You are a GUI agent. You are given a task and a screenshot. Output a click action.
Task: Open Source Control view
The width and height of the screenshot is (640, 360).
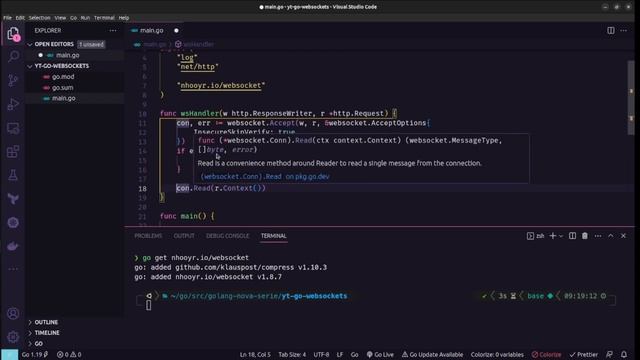[x=13, y=80]
